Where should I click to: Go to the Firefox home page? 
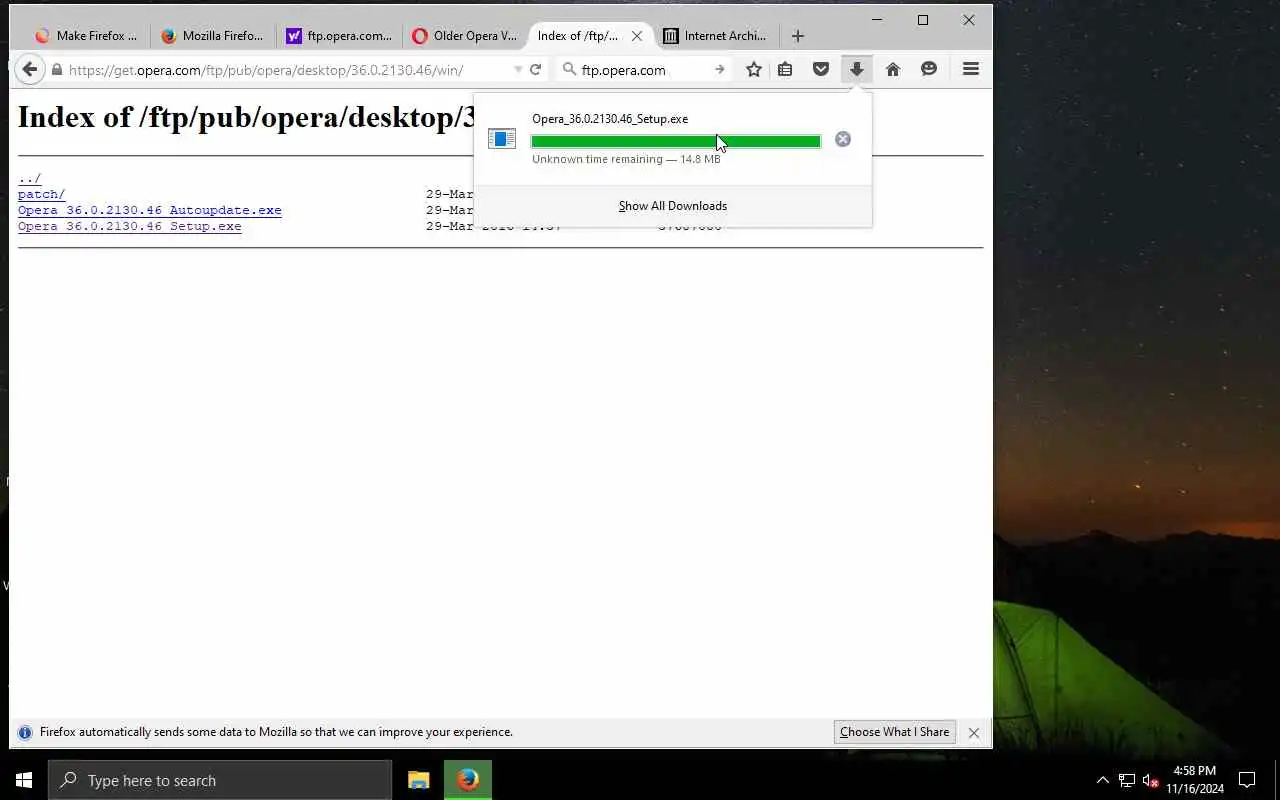893,69
